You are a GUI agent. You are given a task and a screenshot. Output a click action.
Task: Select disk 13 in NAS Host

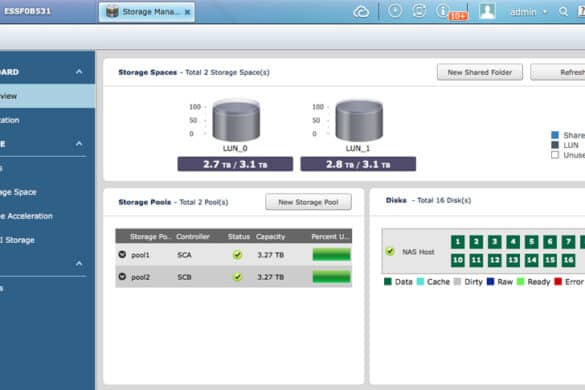coord(513,260)
